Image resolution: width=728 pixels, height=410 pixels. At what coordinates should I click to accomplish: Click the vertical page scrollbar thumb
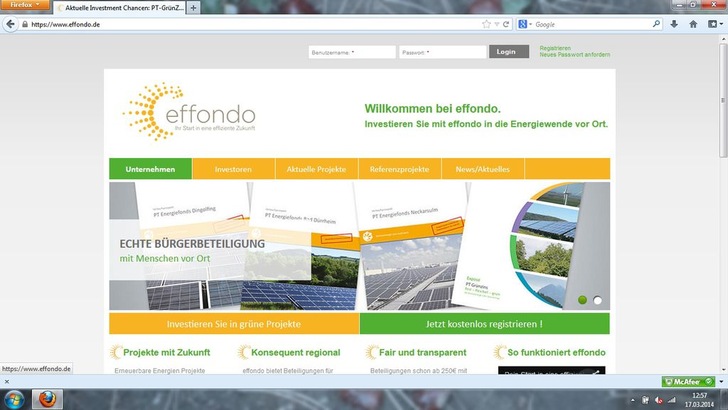pyautogui.click(x=723, y=101)
